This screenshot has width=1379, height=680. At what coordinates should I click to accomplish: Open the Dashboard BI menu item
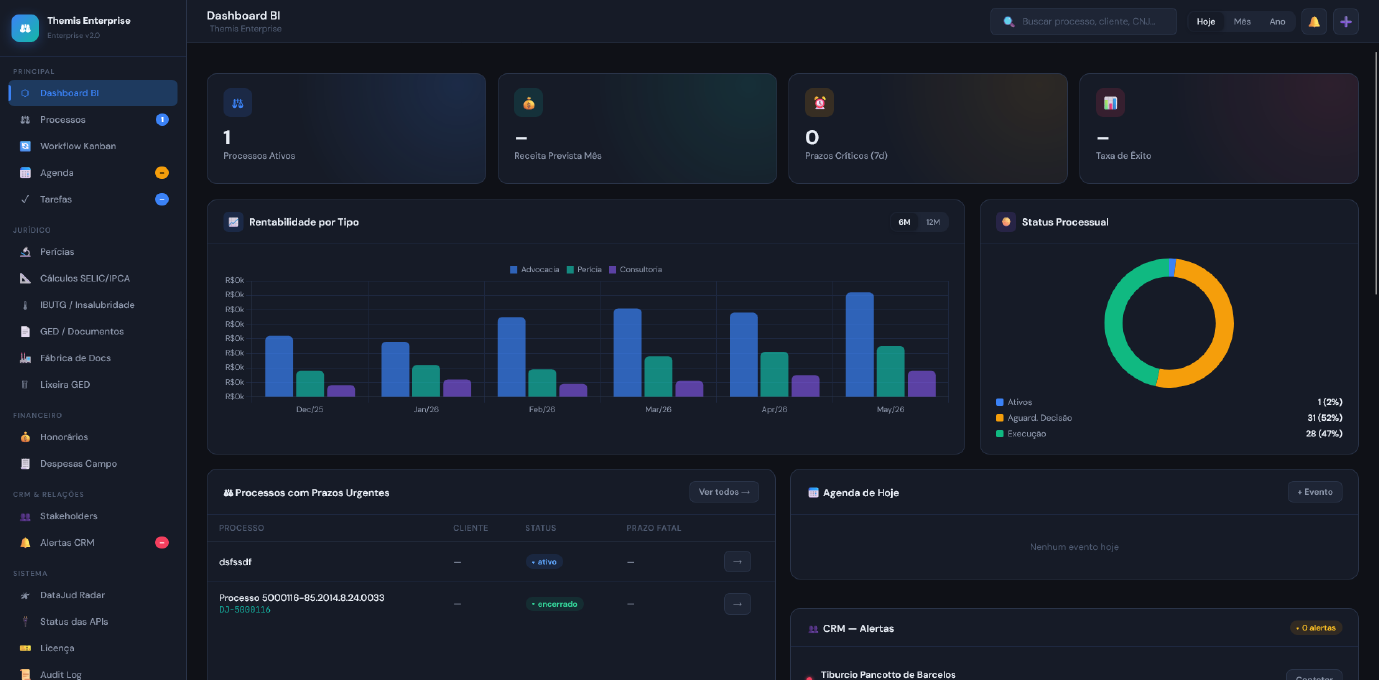point(93,93)
